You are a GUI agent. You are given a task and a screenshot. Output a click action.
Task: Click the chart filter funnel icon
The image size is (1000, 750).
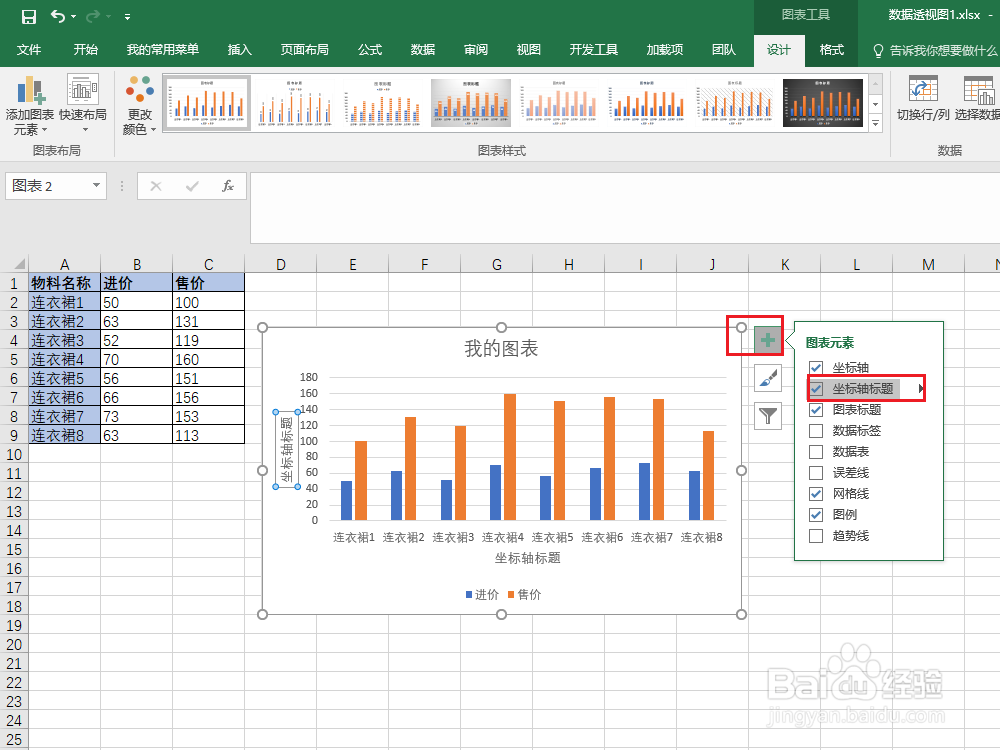pyautogui.click(x=767, y=414)
